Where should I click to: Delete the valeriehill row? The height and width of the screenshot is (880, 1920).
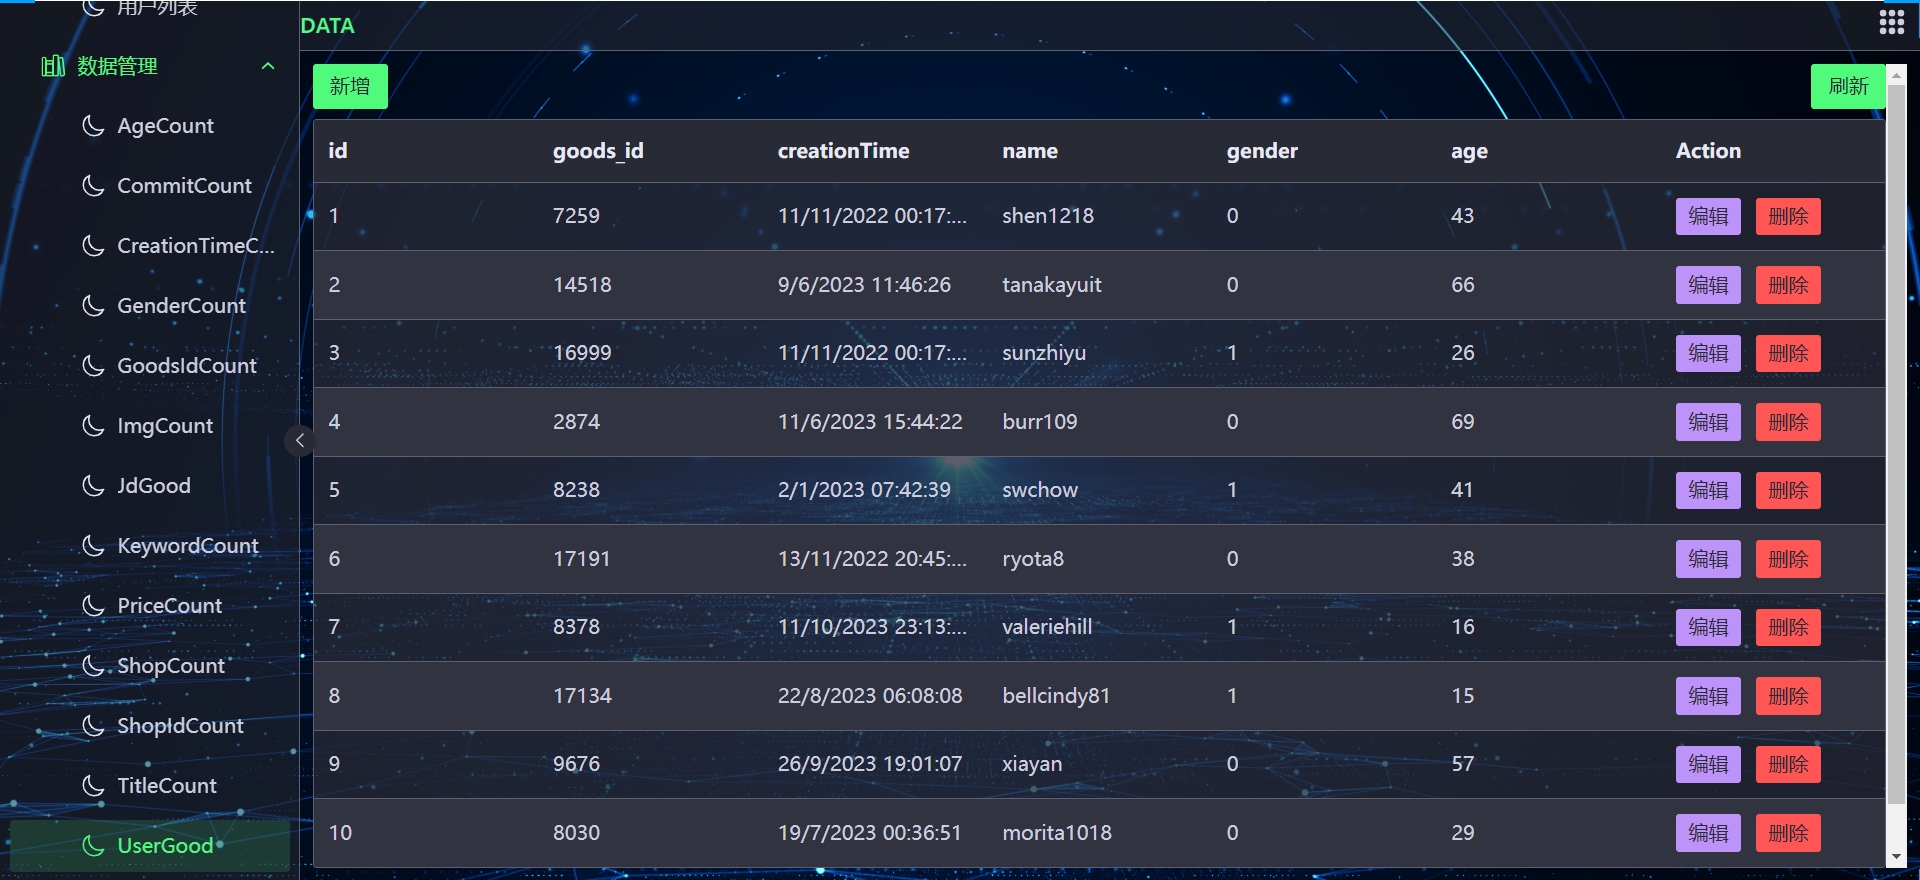click(1788, 627)
